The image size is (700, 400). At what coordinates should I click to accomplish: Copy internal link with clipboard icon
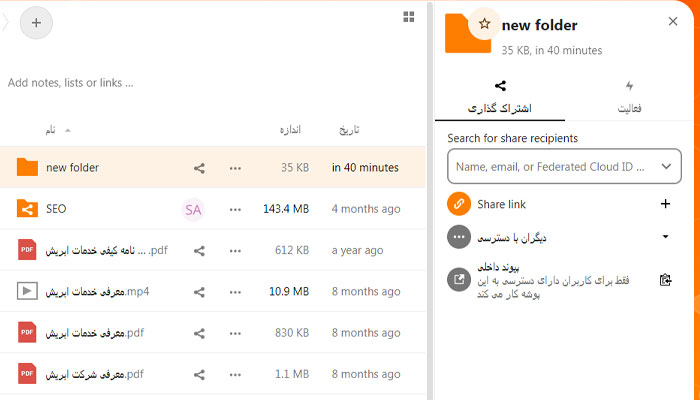665,280
